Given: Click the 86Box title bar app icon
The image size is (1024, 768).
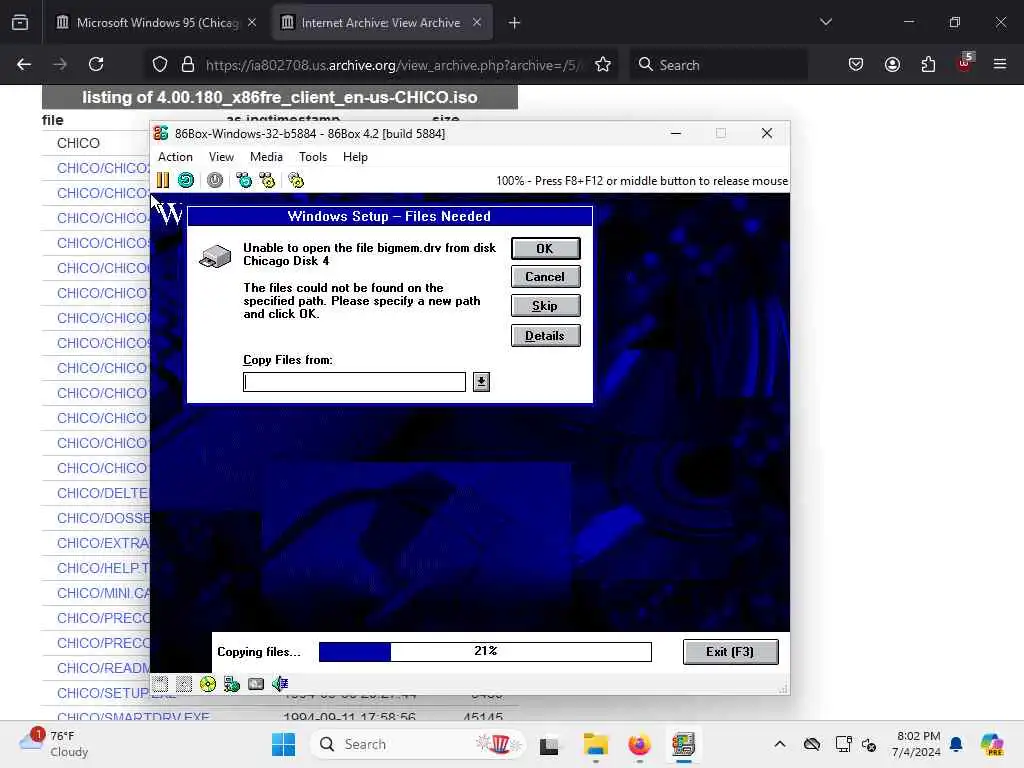Looking at the screenshot, I should click(x=161, y=133).
